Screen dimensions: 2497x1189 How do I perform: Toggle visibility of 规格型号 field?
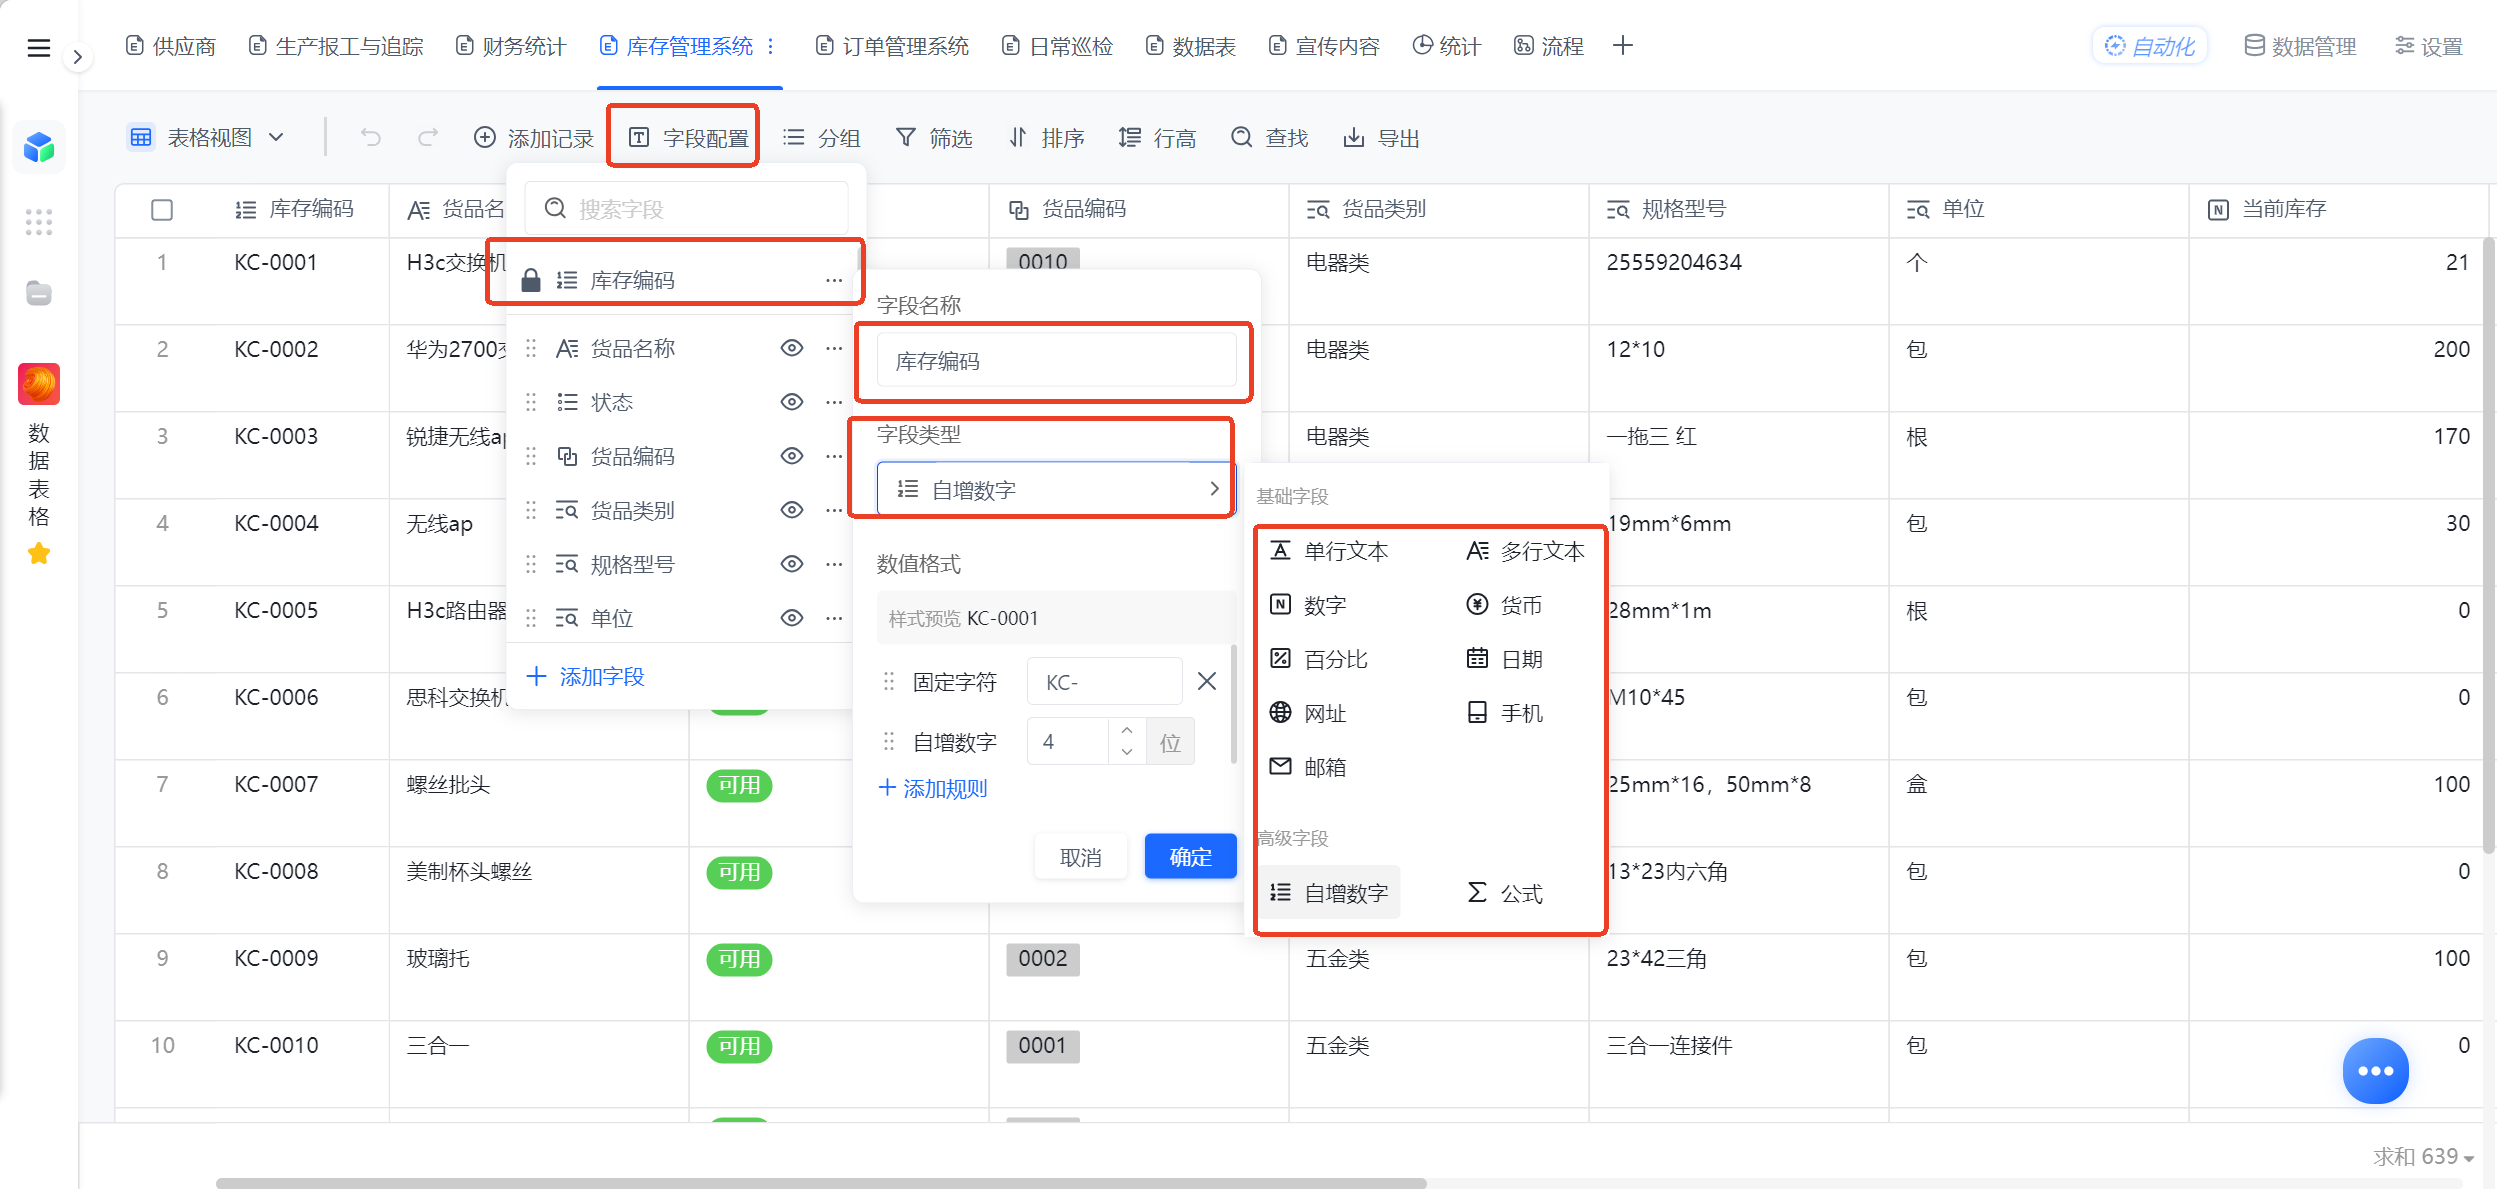pos(792,564)
